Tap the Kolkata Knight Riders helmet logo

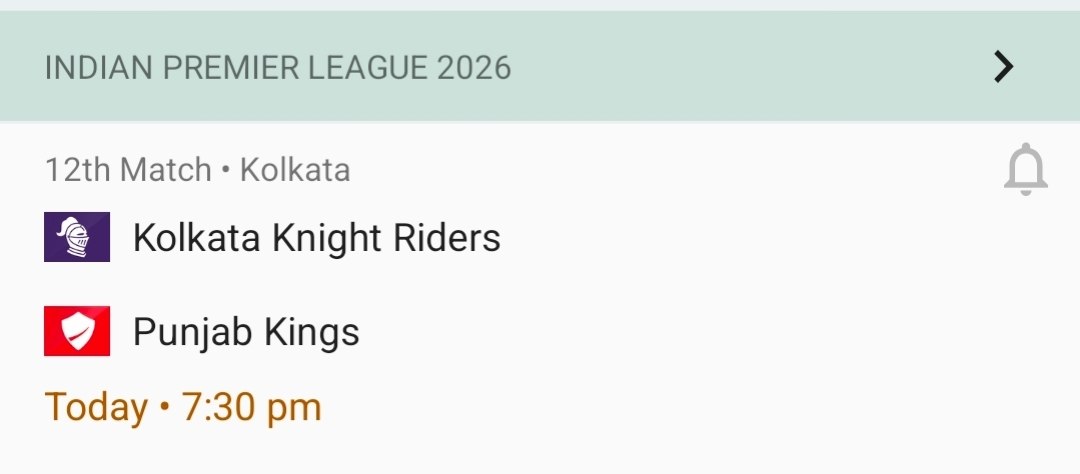coord(77,238)
